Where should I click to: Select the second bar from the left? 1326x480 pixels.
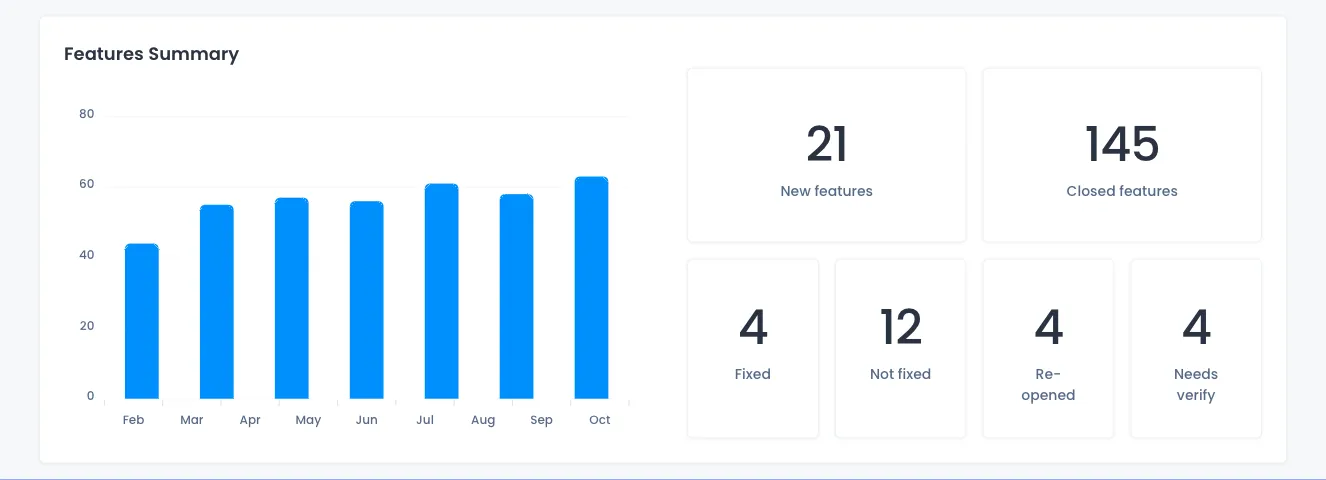[x=216, y=302]
